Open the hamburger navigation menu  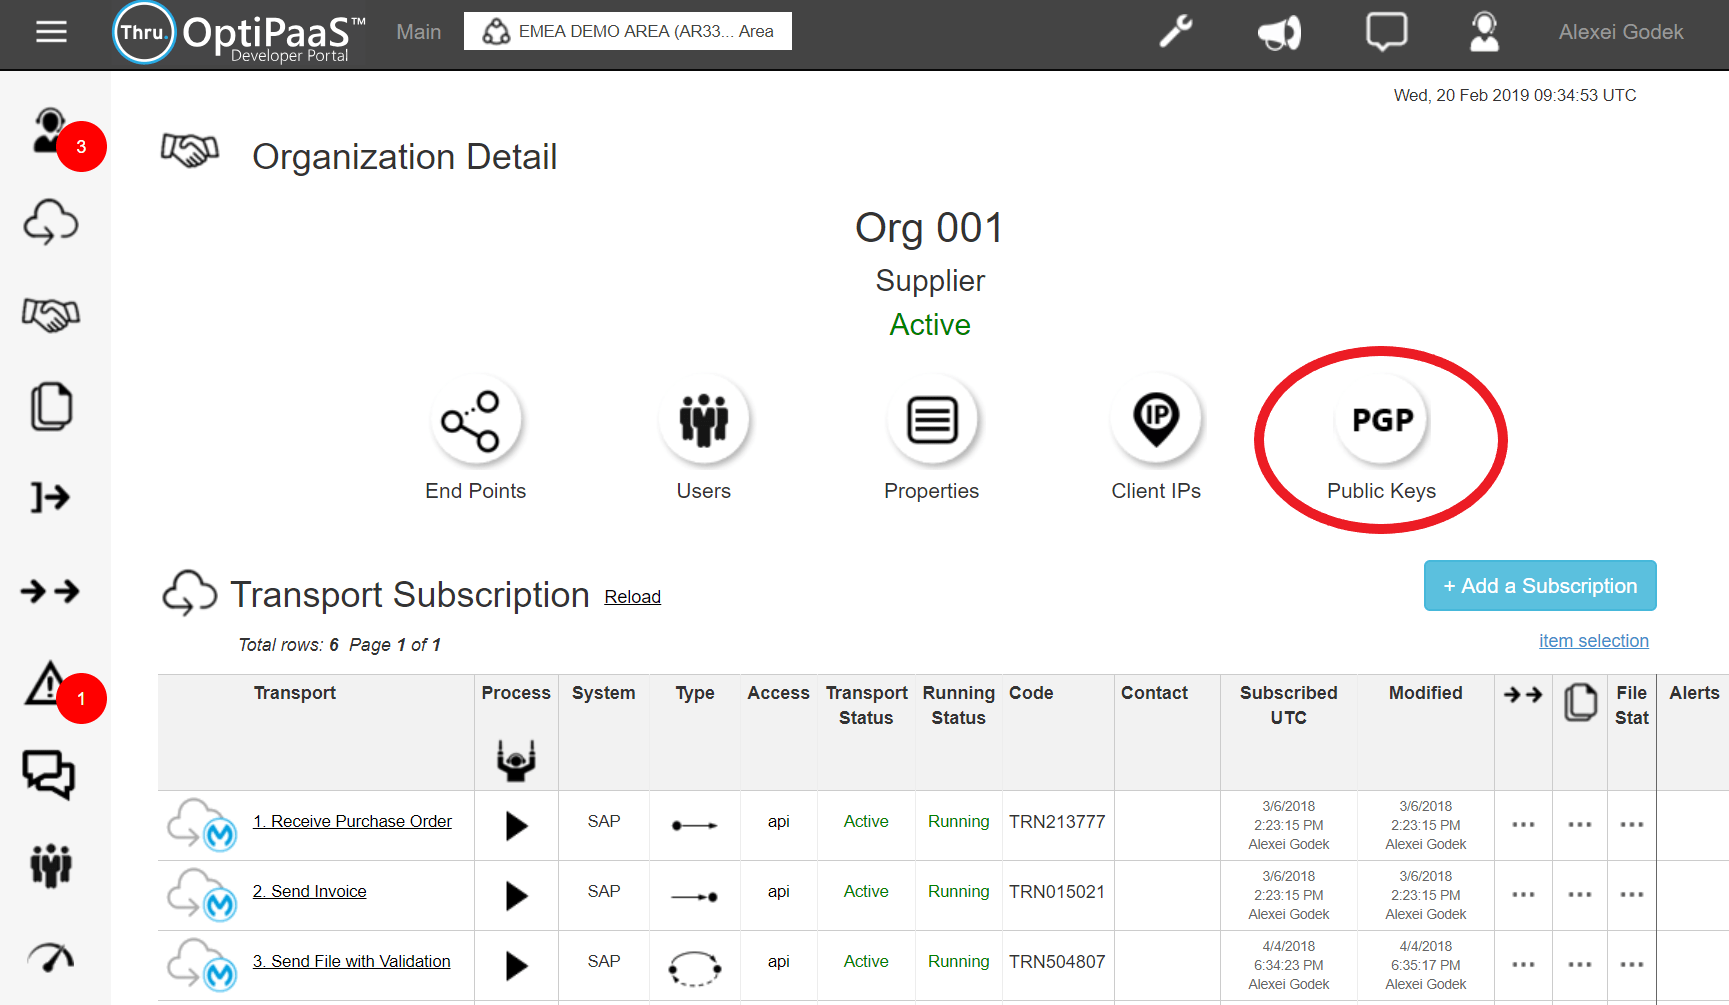pyautogui.click(x=50, y=31)
